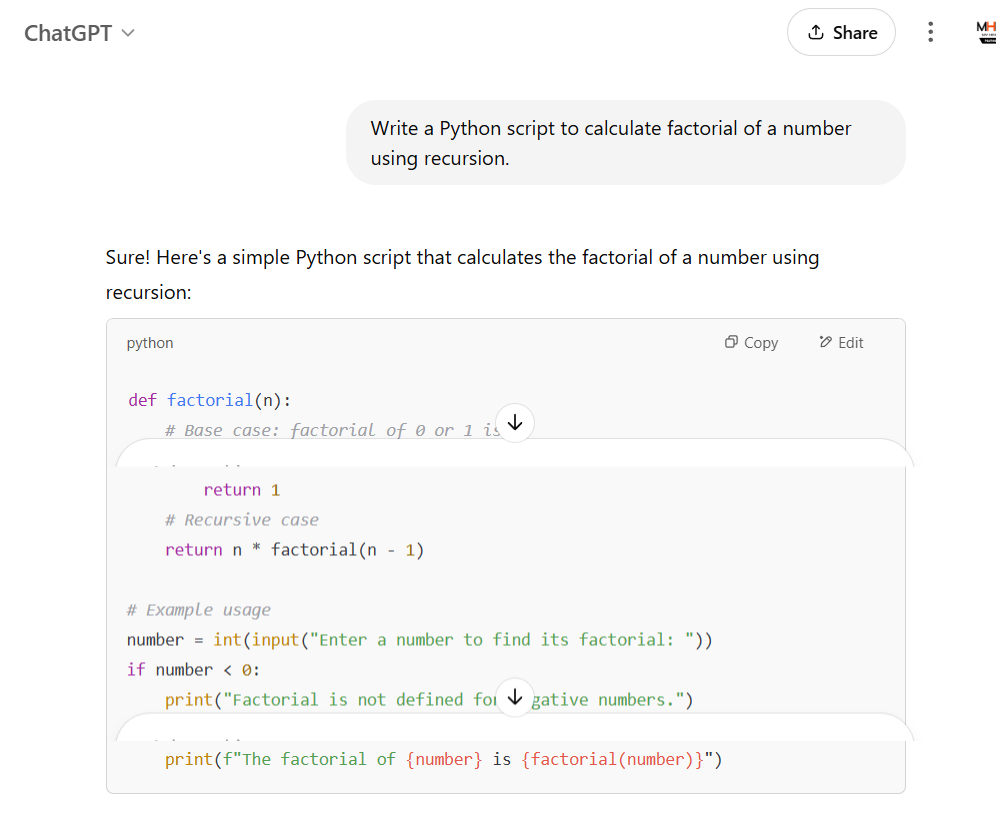Click the user prompt message bubble
996x823 pixels.
[626, 143]
